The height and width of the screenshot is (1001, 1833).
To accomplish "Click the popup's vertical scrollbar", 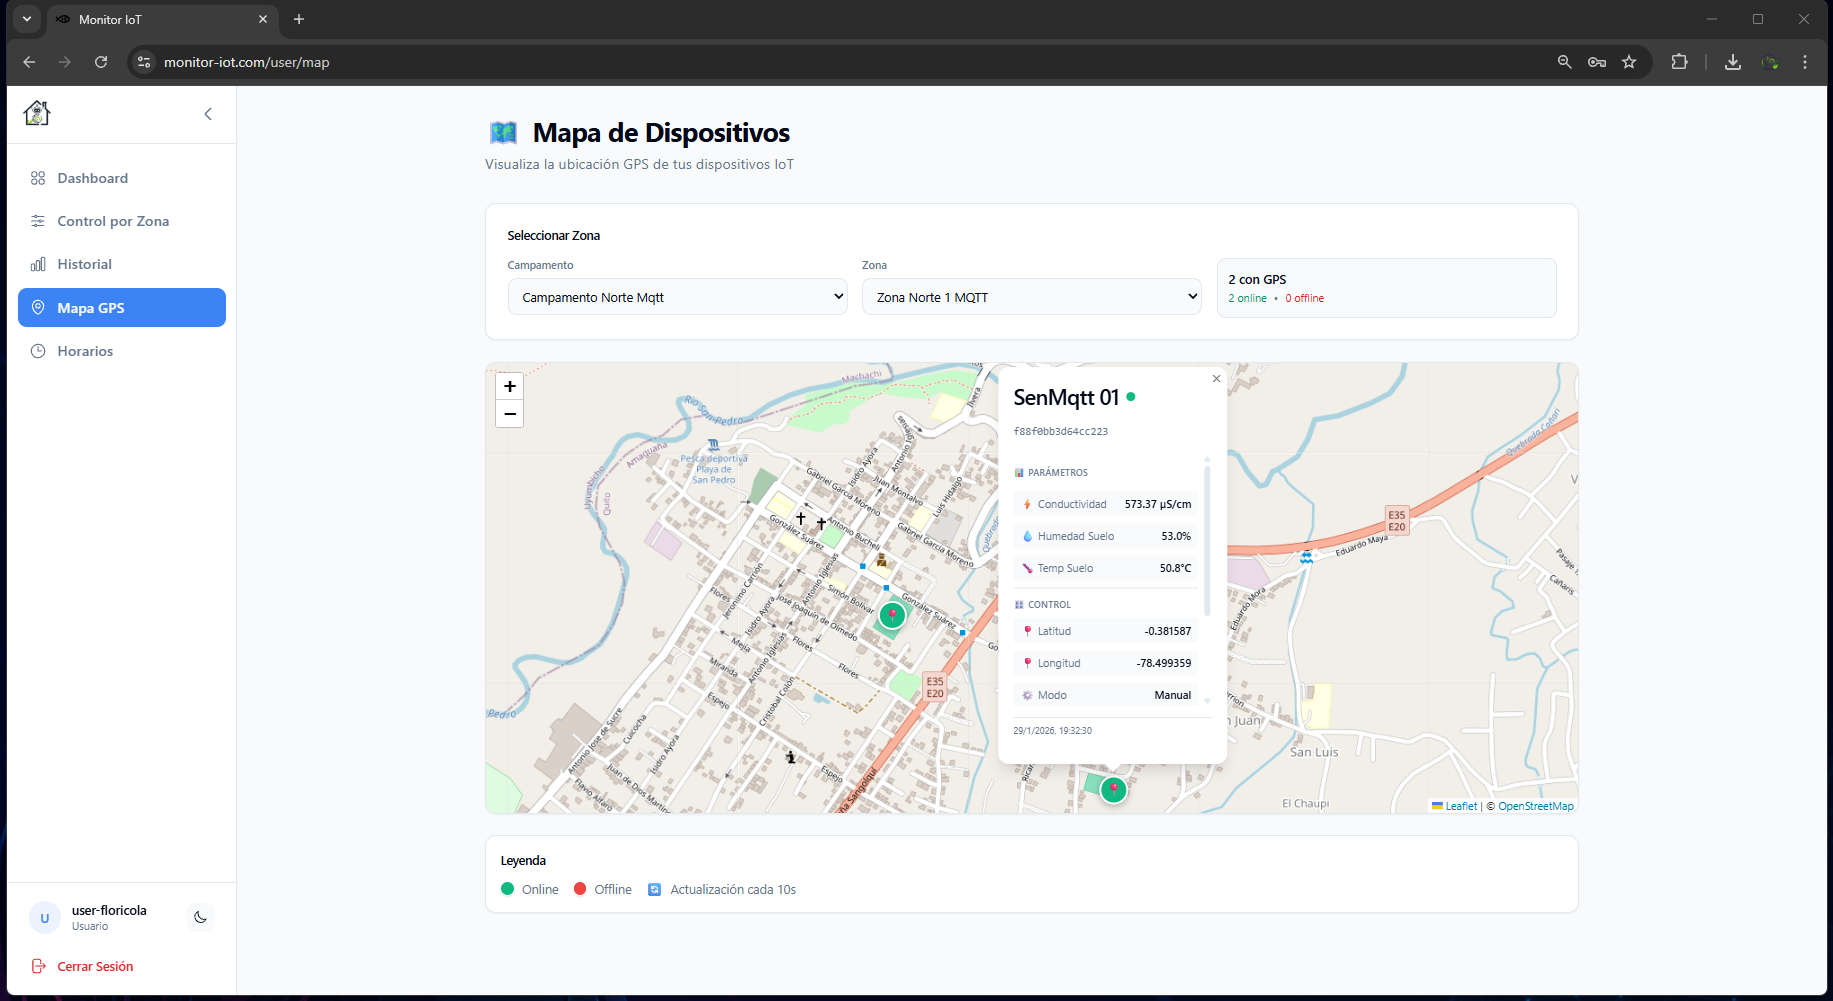I will [1207, 540].
